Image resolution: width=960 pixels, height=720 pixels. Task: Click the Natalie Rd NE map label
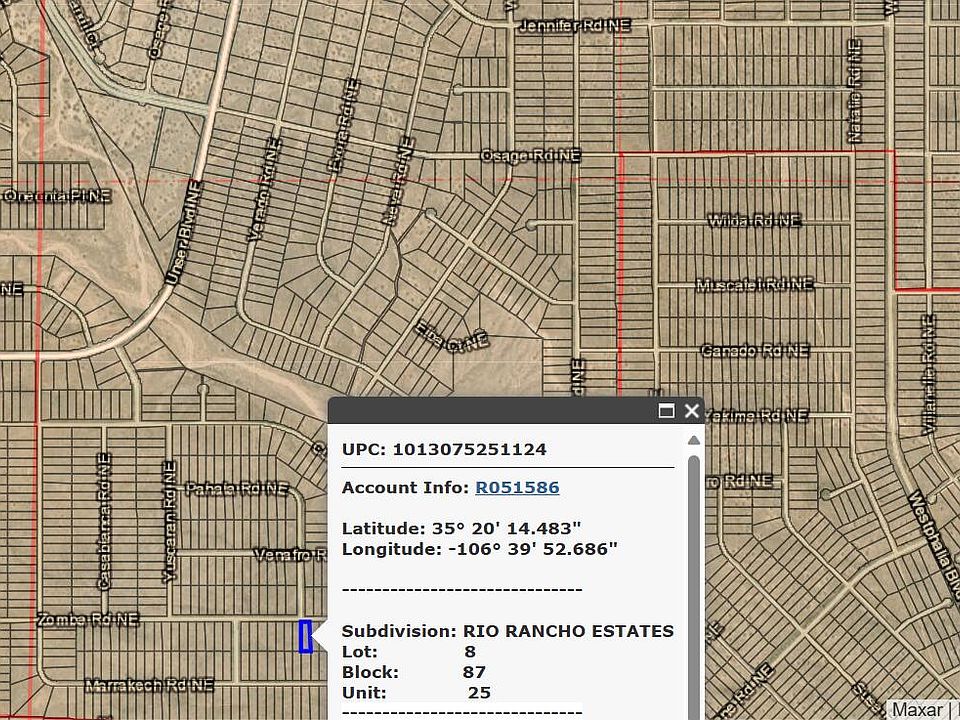[855, 91]
